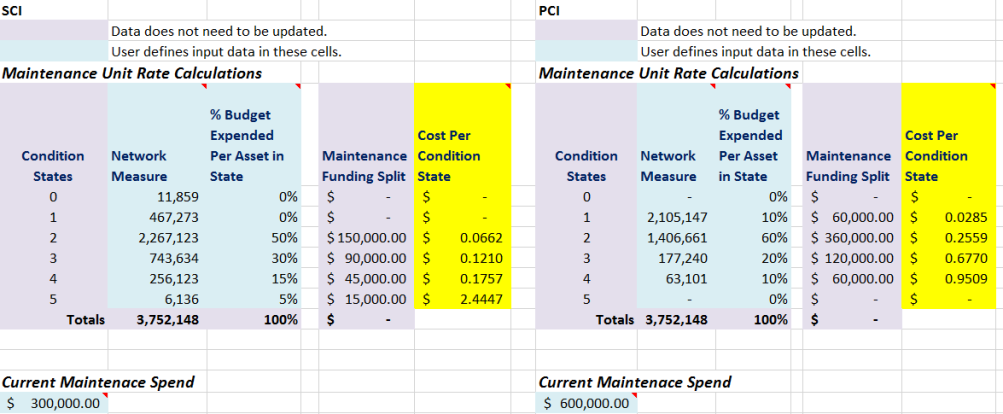Select the SCI title cell

54,10
